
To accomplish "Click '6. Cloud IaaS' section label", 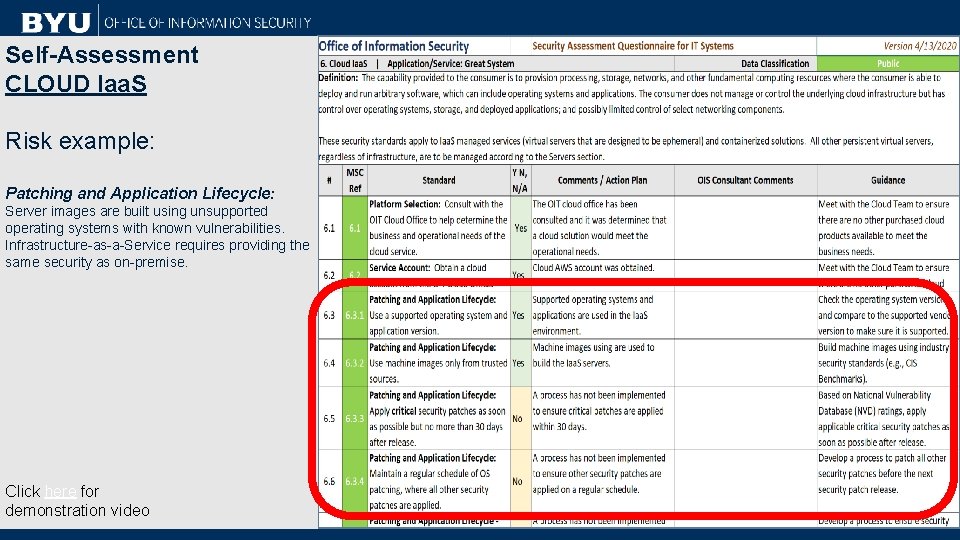I will point(343,64).
